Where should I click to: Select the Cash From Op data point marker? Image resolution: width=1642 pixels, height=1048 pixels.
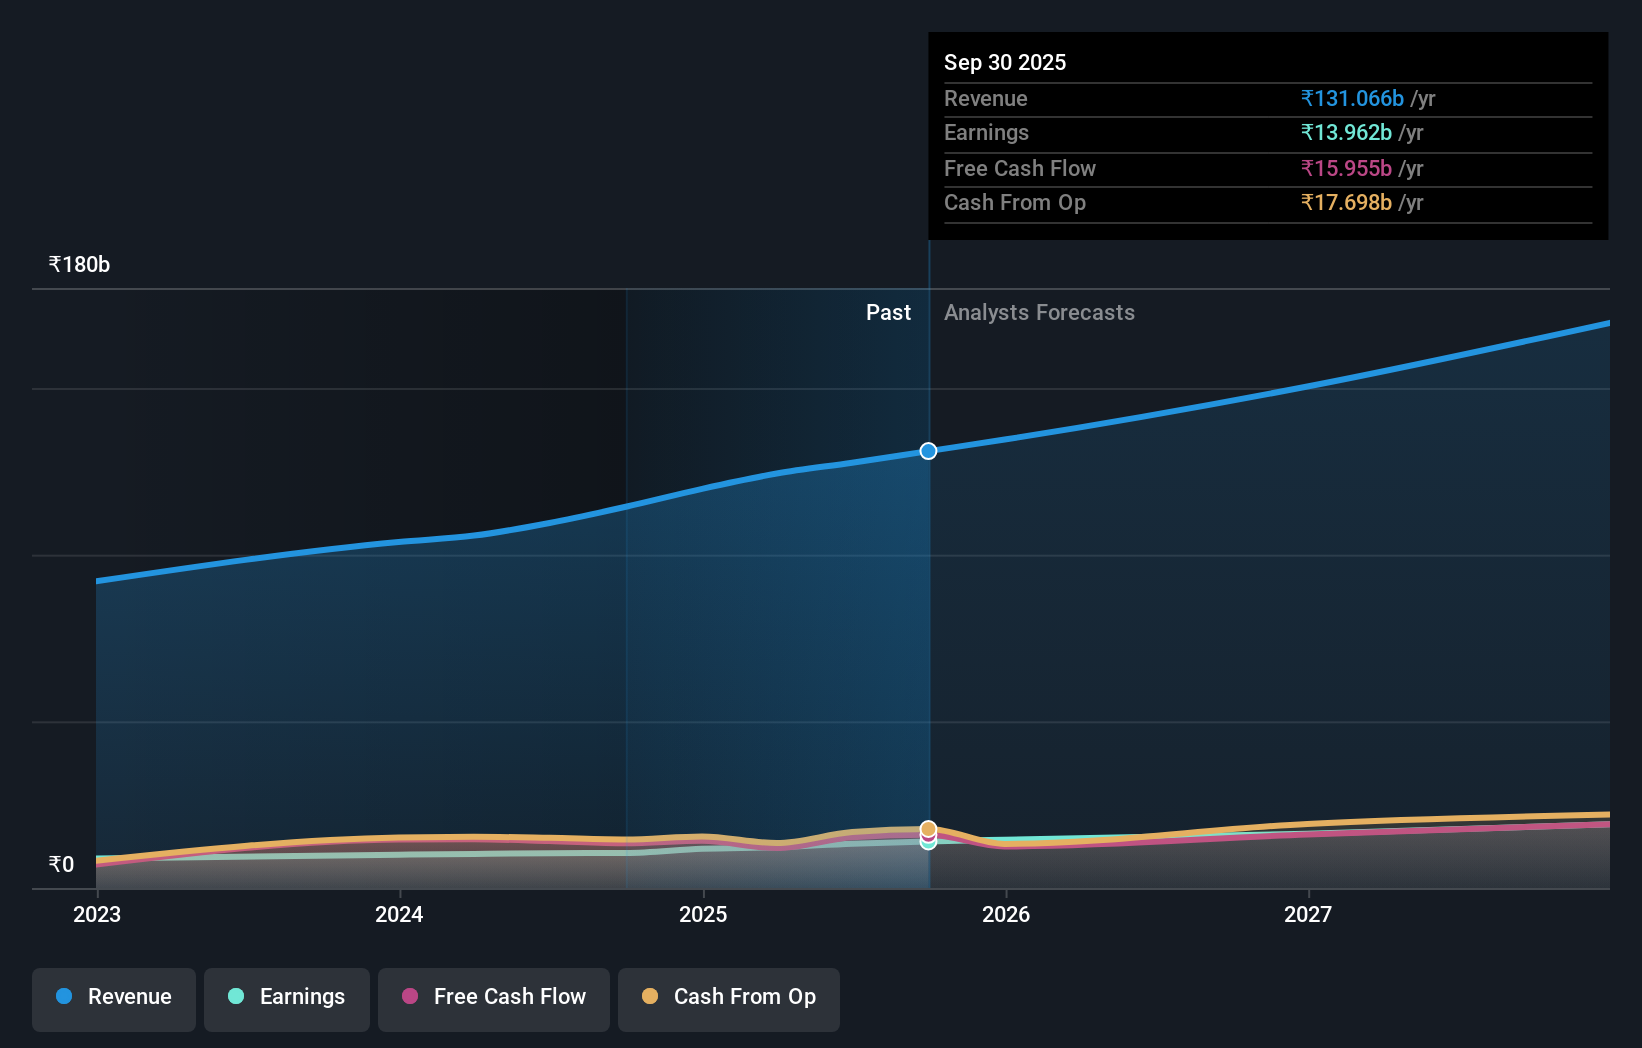click(x=928, y=829)
